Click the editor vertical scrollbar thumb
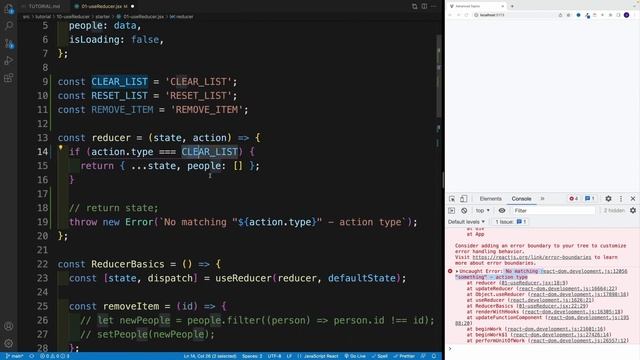Screen dimensions: 640x360 coord(439,76)
